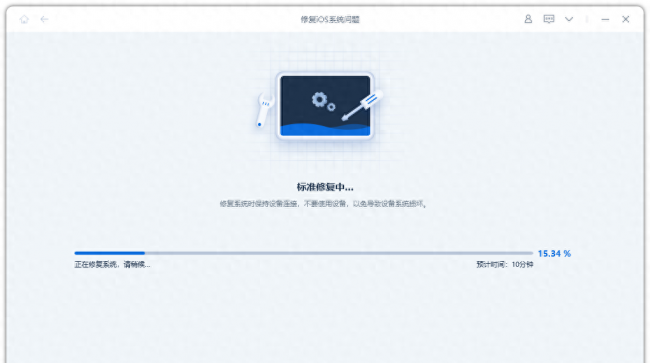The height and width of the screenshot is (363, 650).
Task: Click the 正在修复系统 status text
Action: tap(112, 264)
